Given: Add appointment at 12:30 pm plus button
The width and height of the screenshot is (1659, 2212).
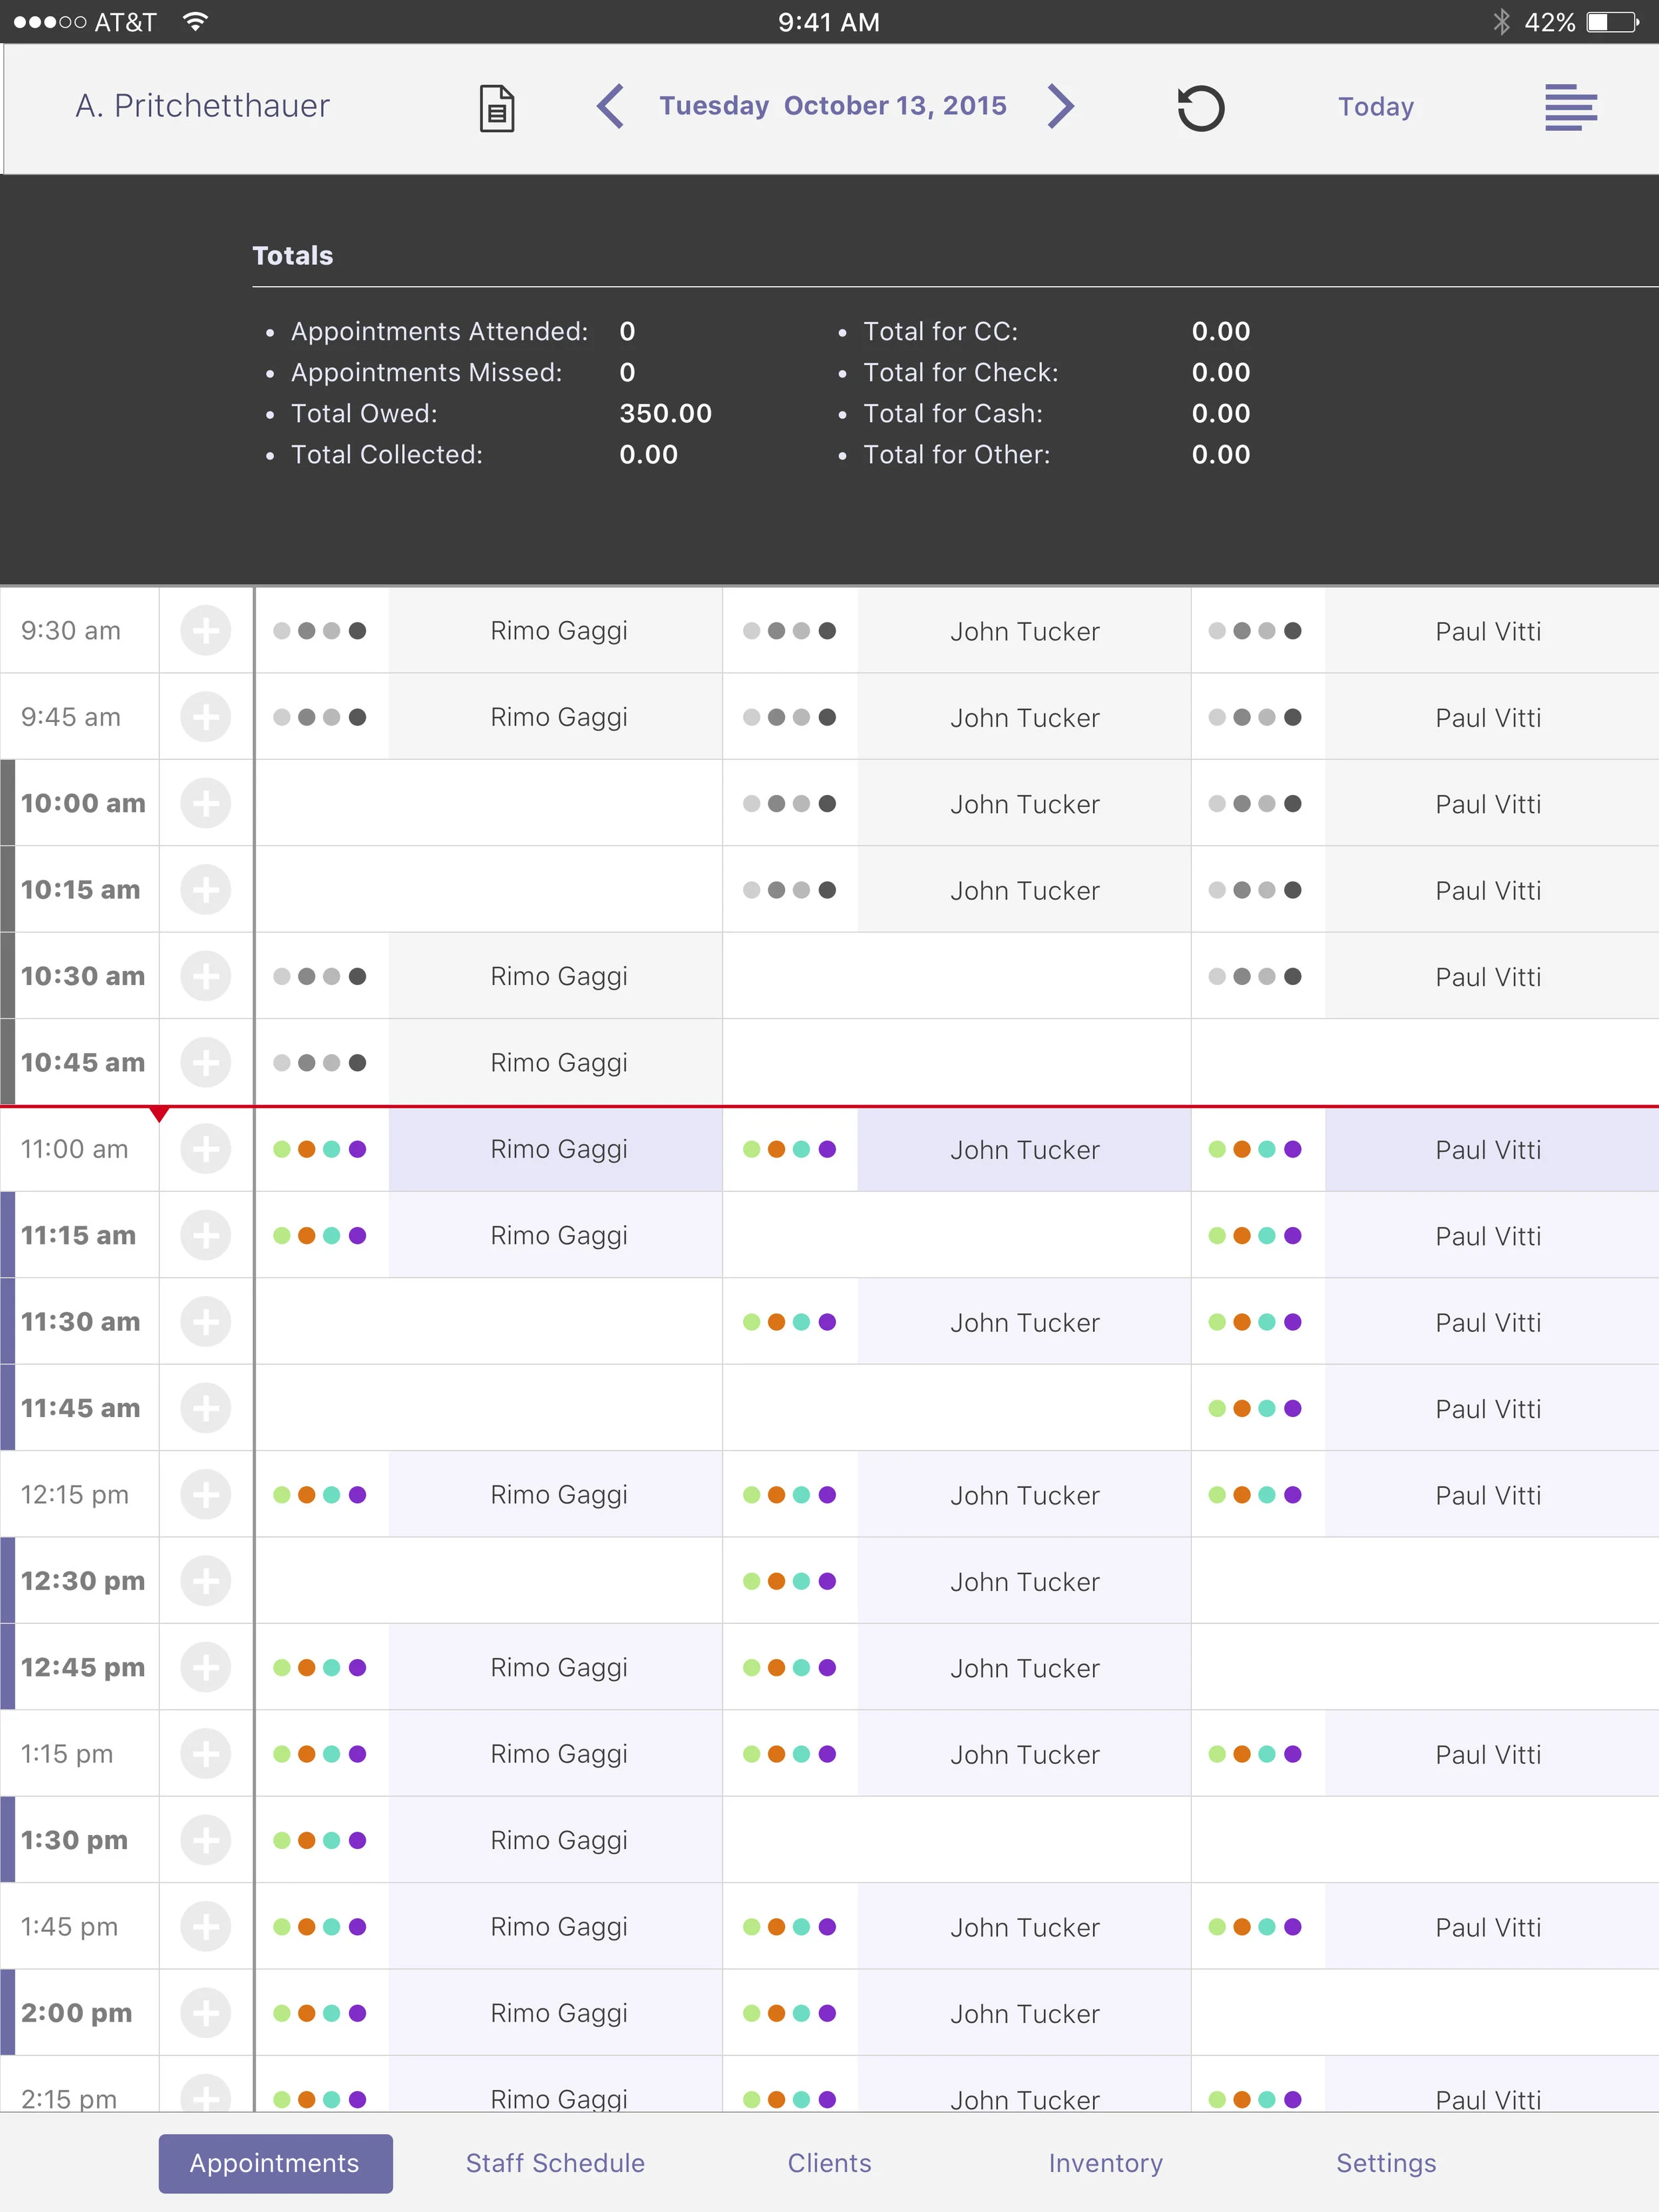Looking at the screenshot, I should [206, 1581].
